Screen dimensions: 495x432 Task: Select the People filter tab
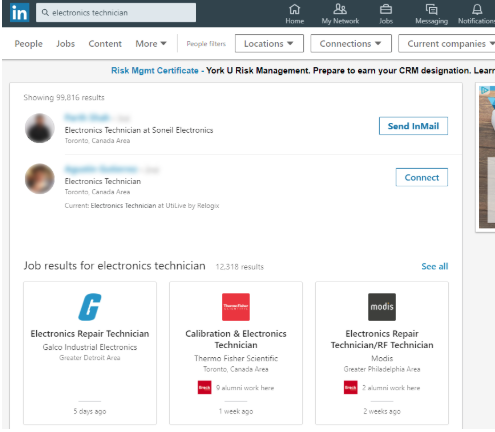click(28, 44)
